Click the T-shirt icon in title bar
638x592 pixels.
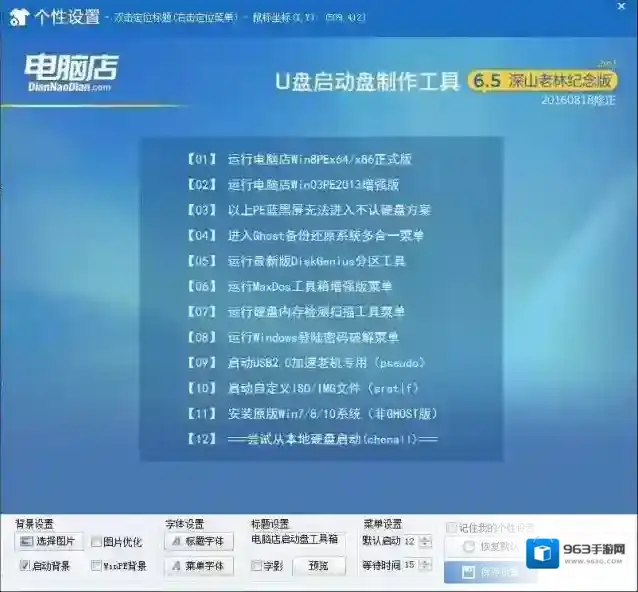[x=17, y=15]
